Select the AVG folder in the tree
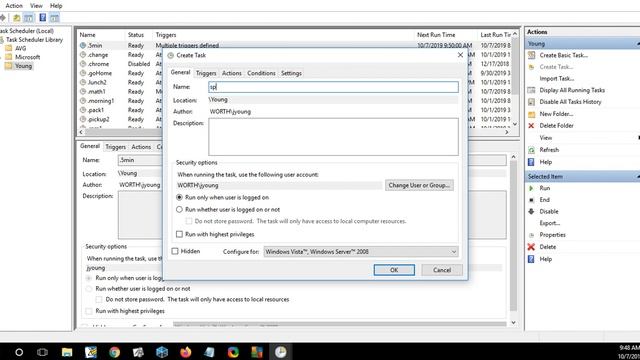The height and width of the screenshot is (360, 640). [x=20, y=48]
